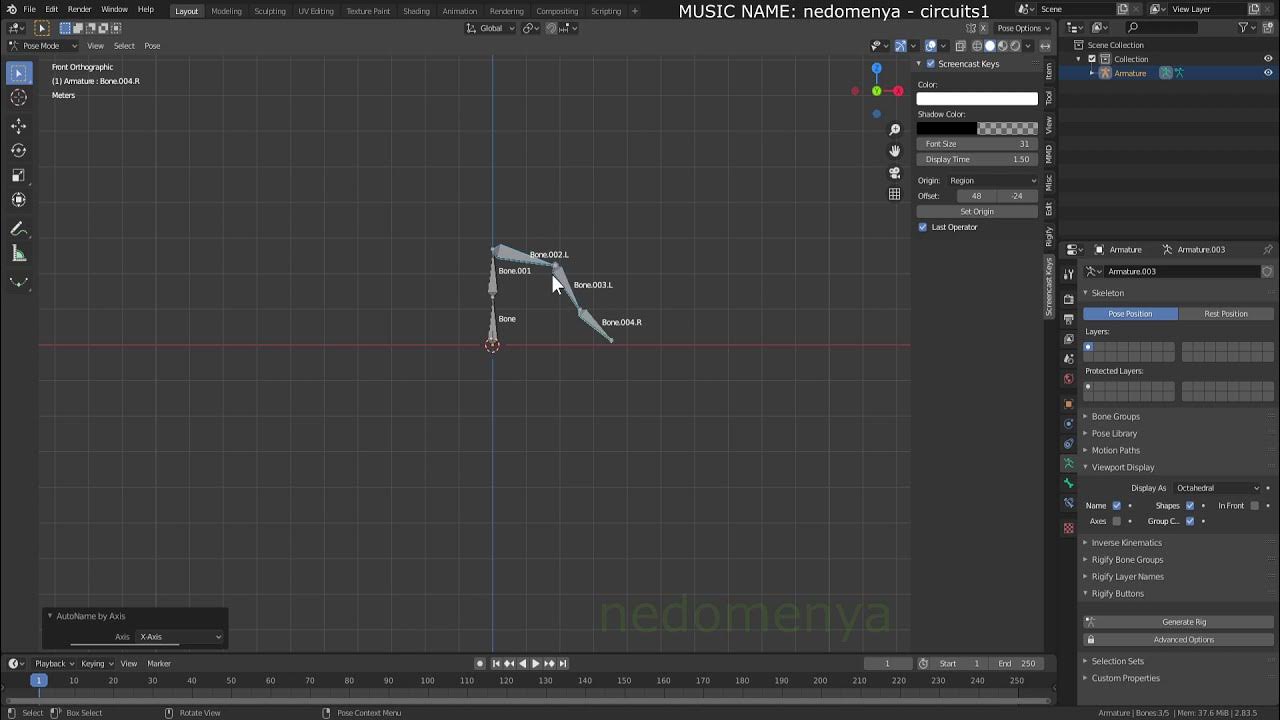Jump to timeline start frame

[496, 663]
